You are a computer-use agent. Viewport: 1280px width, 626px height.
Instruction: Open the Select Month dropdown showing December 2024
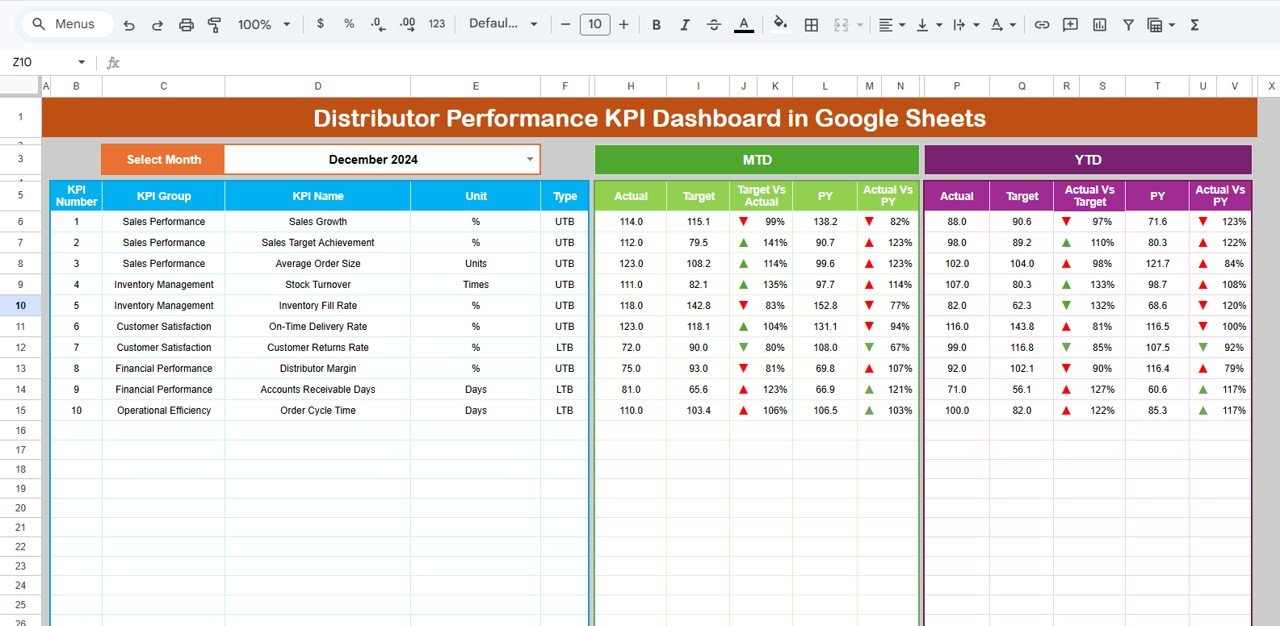(530, 159)
